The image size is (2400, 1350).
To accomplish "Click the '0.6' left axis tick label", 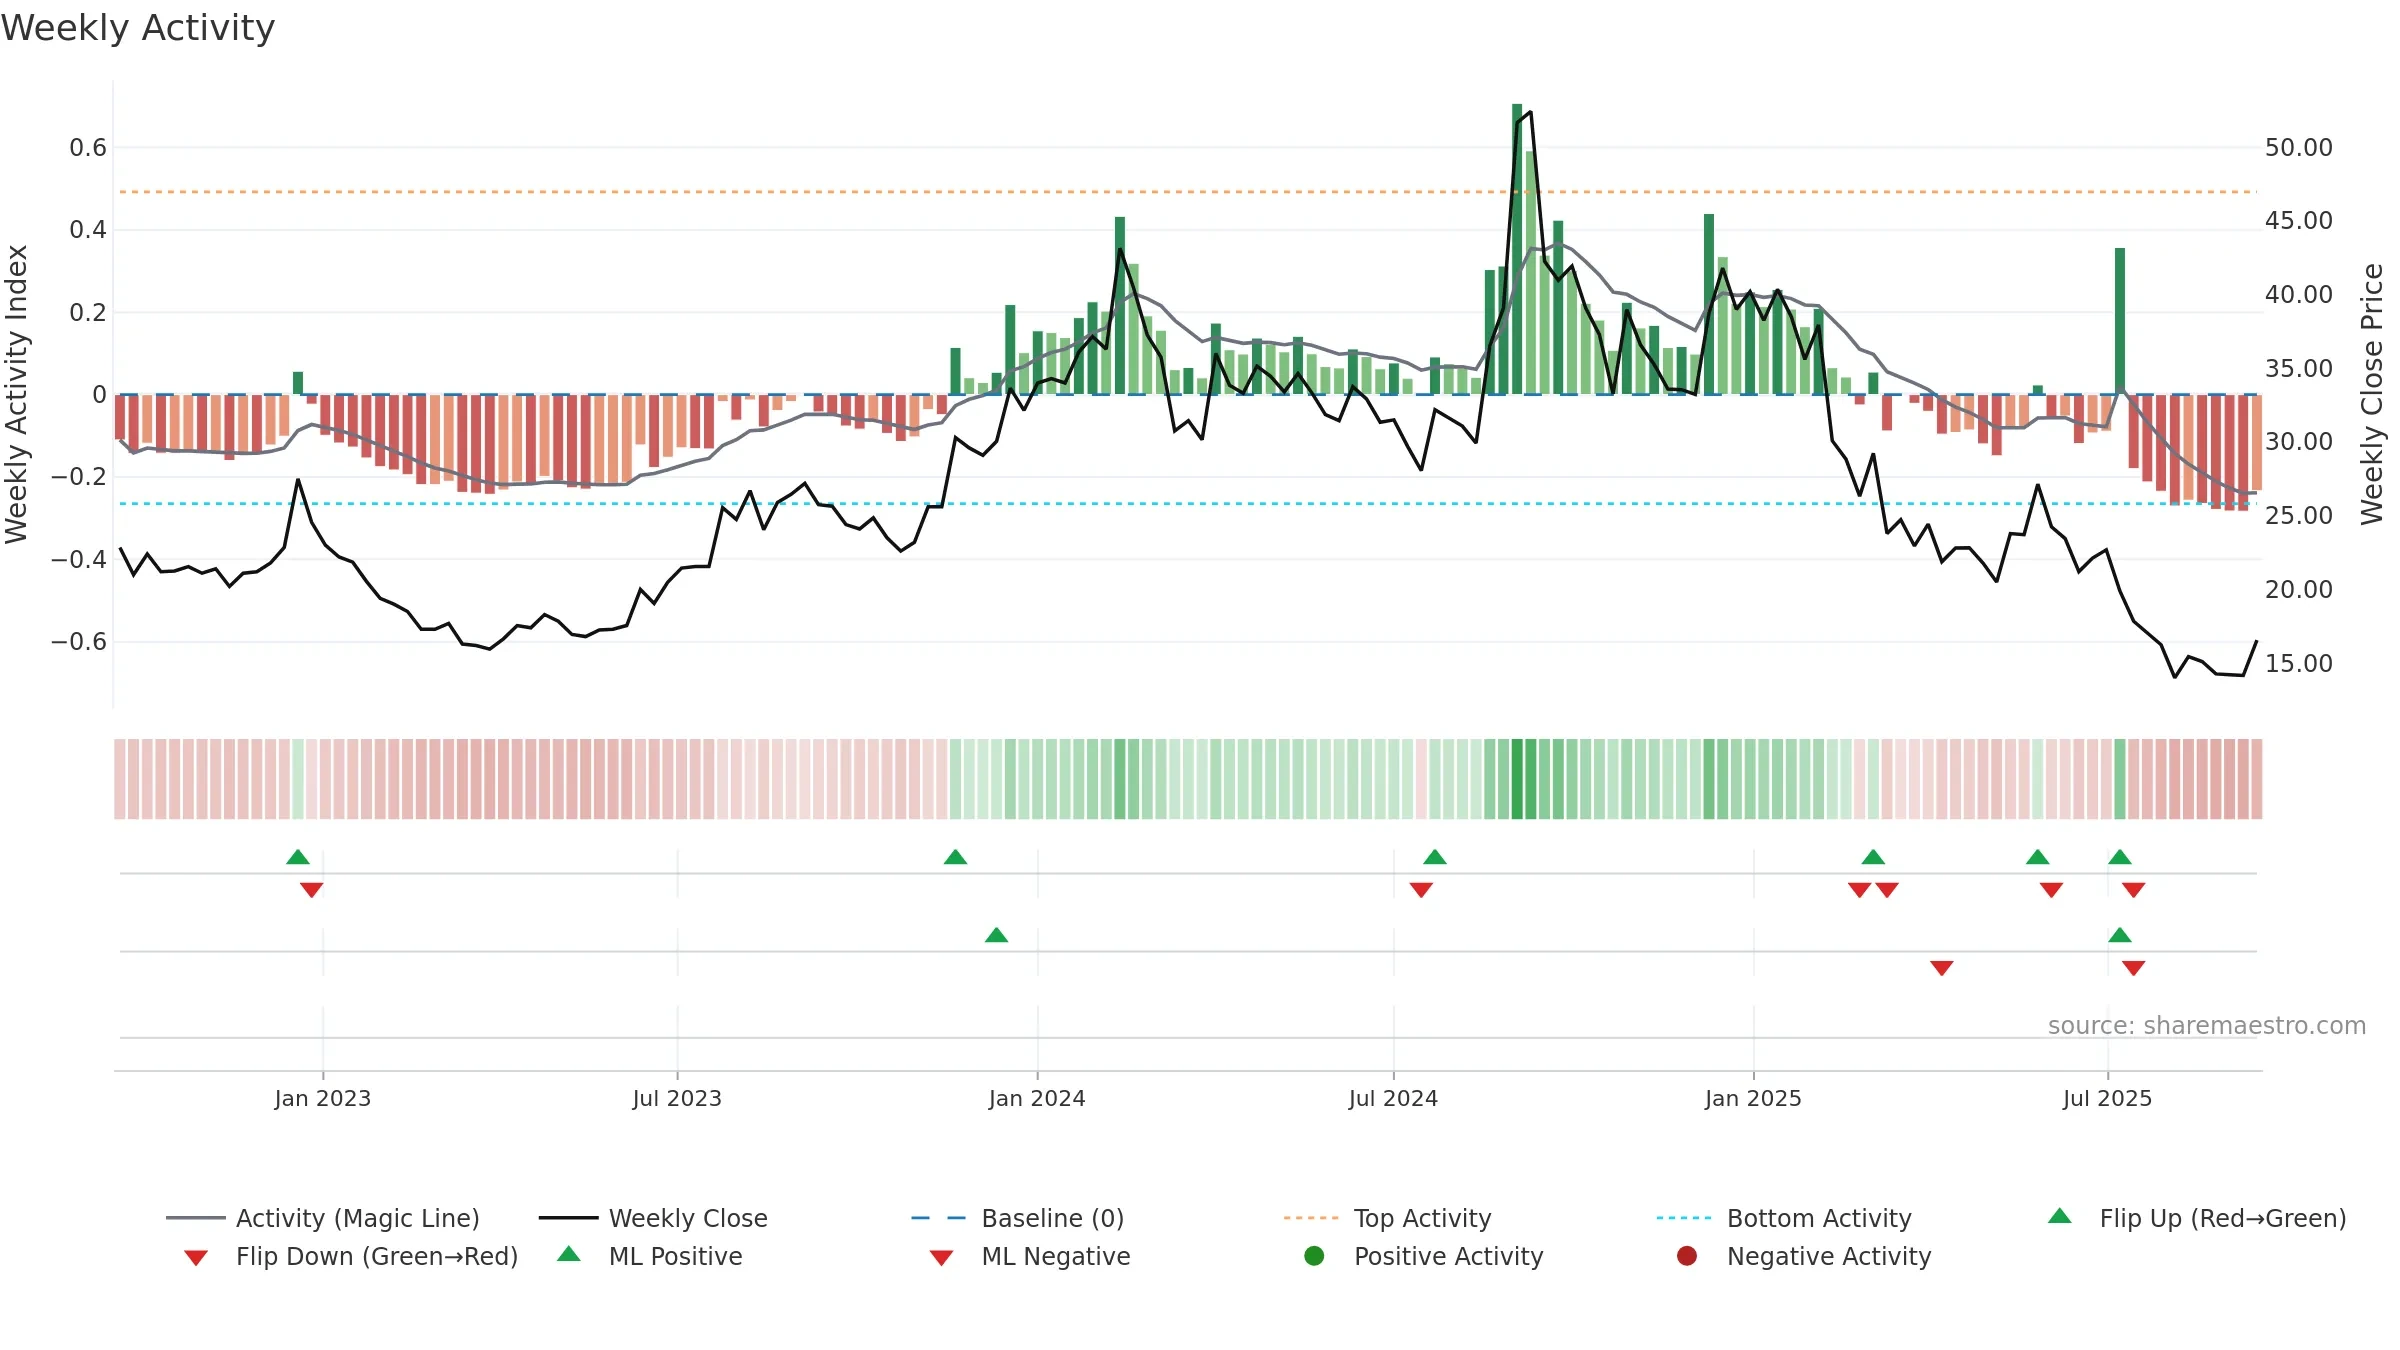I will point(88,148).
